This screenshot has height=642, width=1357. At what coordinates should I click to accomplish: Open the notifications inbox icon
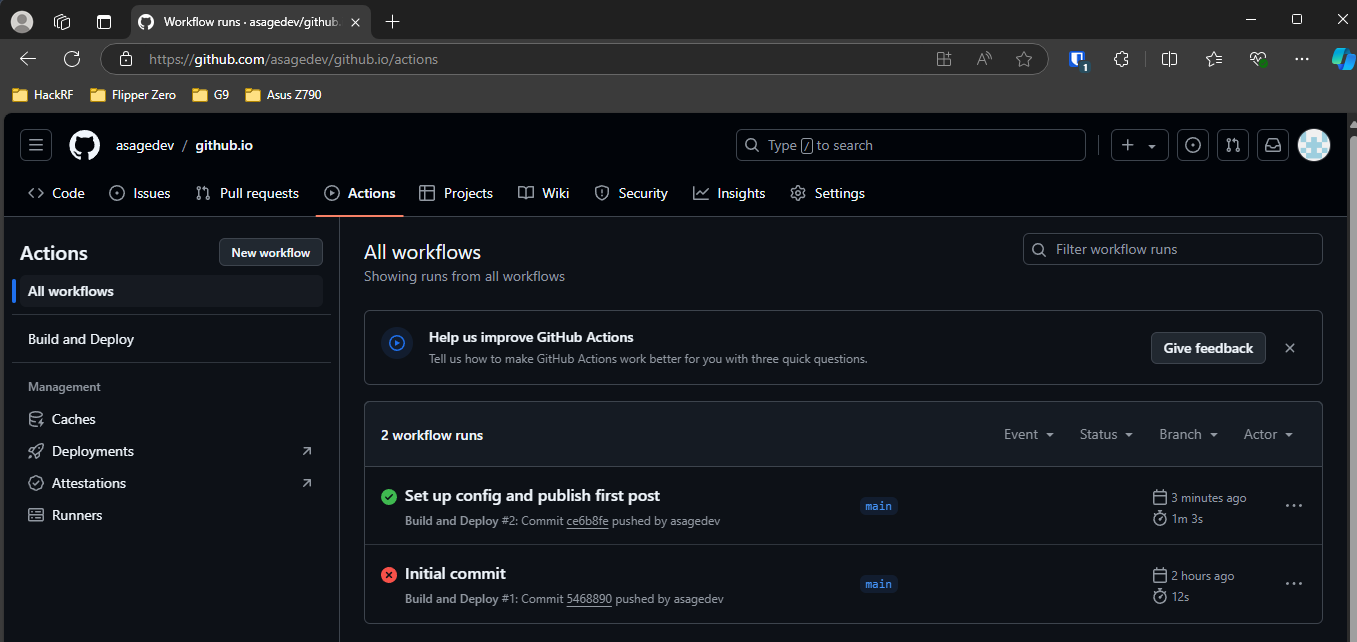(x=1273, y=145)
